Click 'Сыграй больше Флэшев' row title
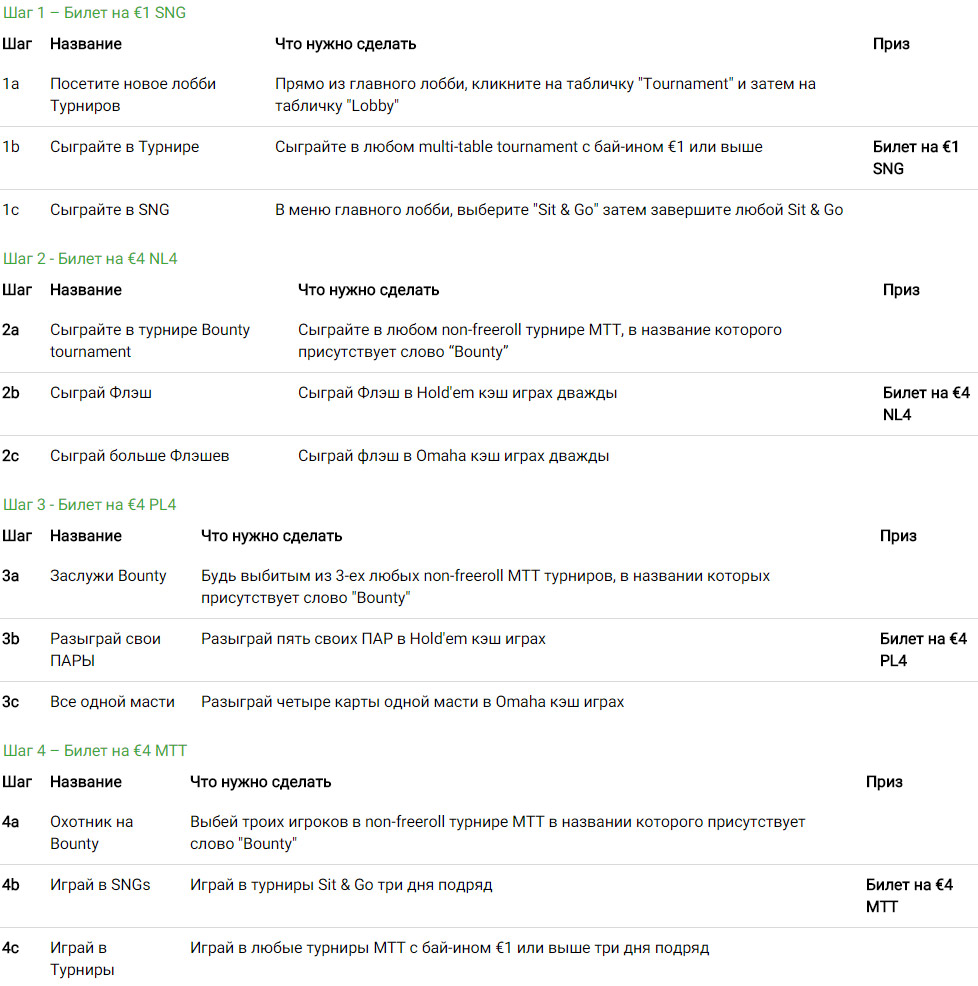Image resolution: width=978 pixels, height=986 pixels. tap(140, 455)
